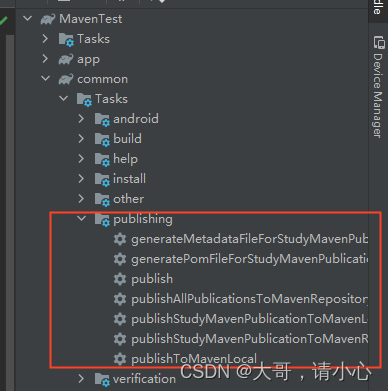The width and height of the screenshot is (388, 391).
Task: Select the other tasks label
Action: pyautogui.click(x=129, y=199)
